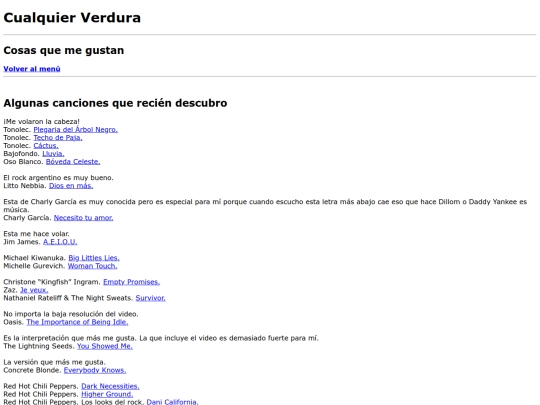Click the 'Cosas que me gustan' heading
The height and width of the screenshot is (405, 540).
tap(64, 50)
